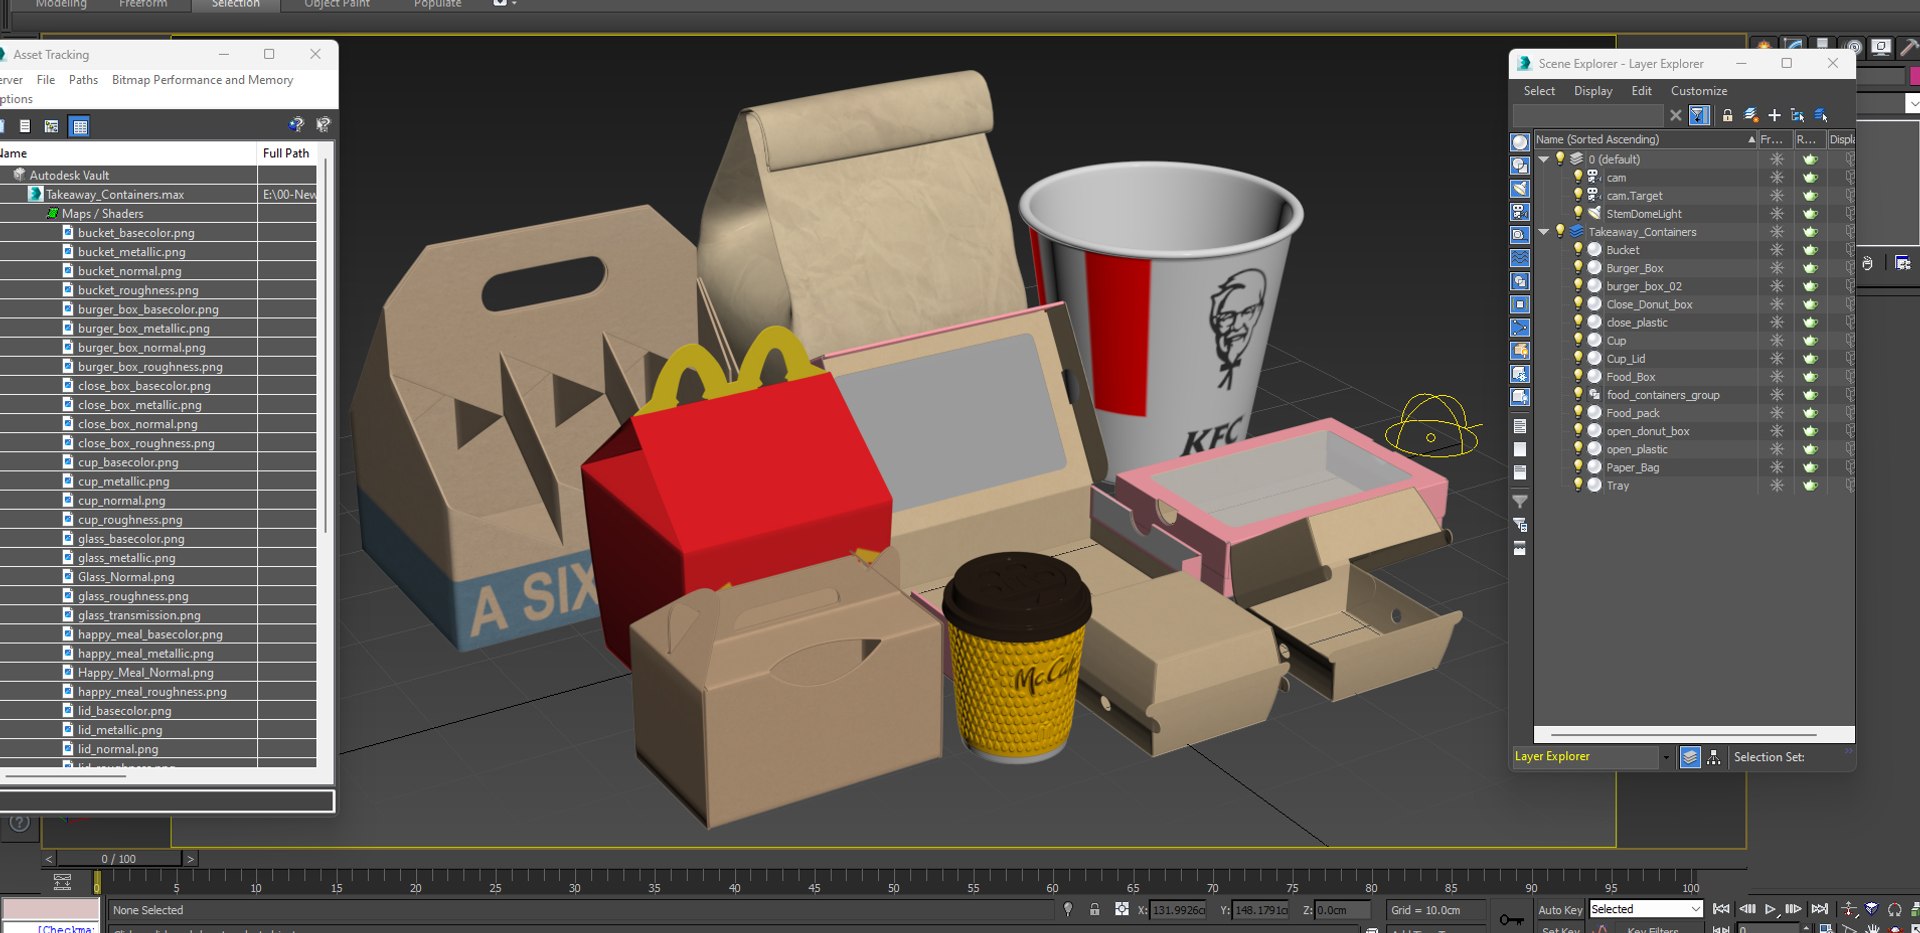The image size is (1920, 933).
Task: Toggle visibility of Takeaway_Containers layer
Action: tap(1560, 232)
